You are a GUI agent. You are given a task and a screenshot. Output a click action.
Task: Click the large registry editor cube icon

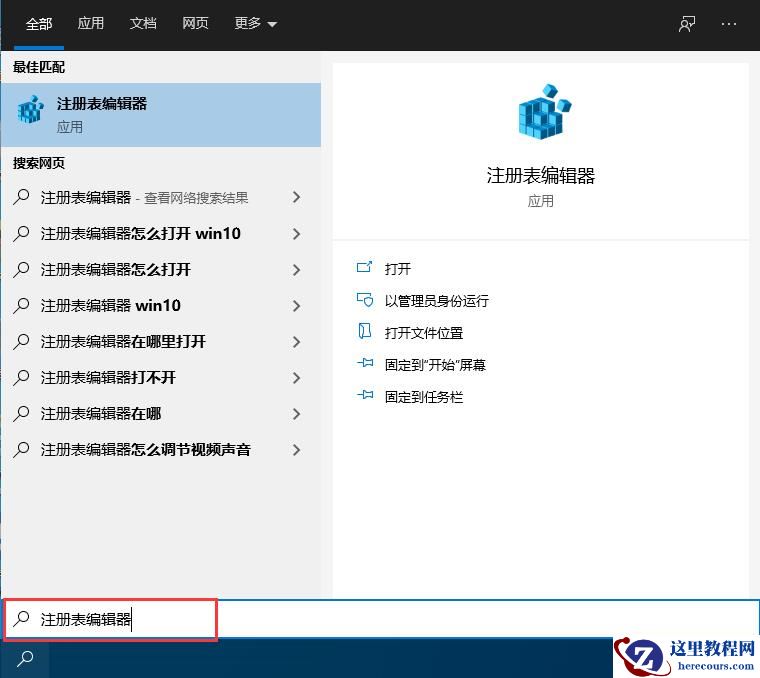(544, 112)
